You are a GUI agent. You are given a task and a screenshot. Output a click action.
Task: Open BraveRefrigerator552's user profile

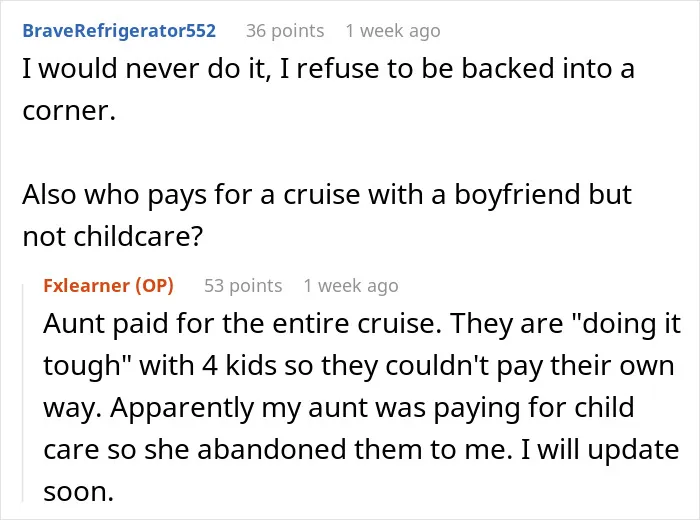coord(119,30)
